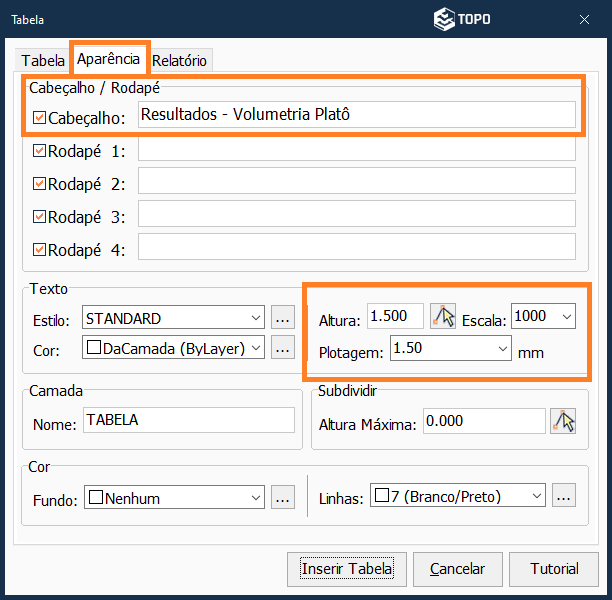Click the pick-point icon beside Altura Máxima
612x600 pixels.
(x=564, y=422)
